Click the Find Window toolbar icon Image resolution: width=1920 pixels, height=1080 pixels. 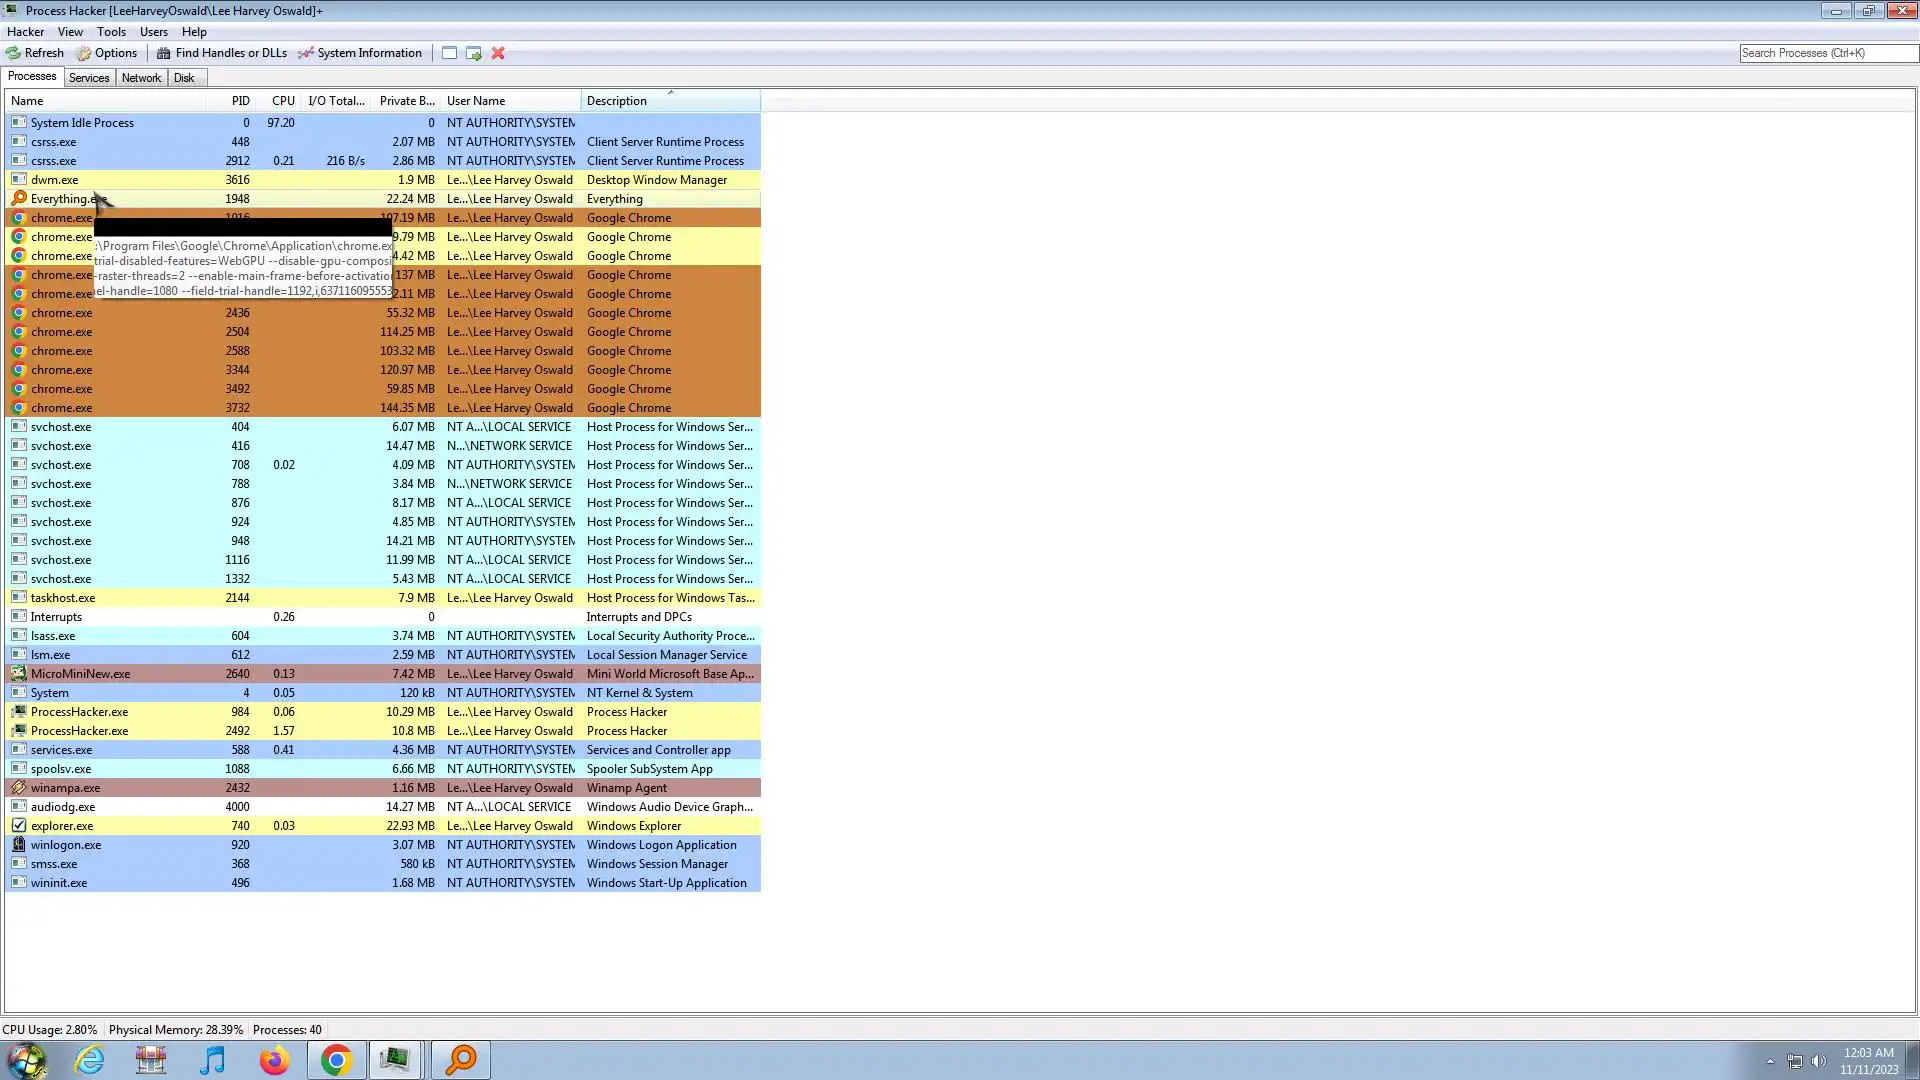click(x=450, y=53)
